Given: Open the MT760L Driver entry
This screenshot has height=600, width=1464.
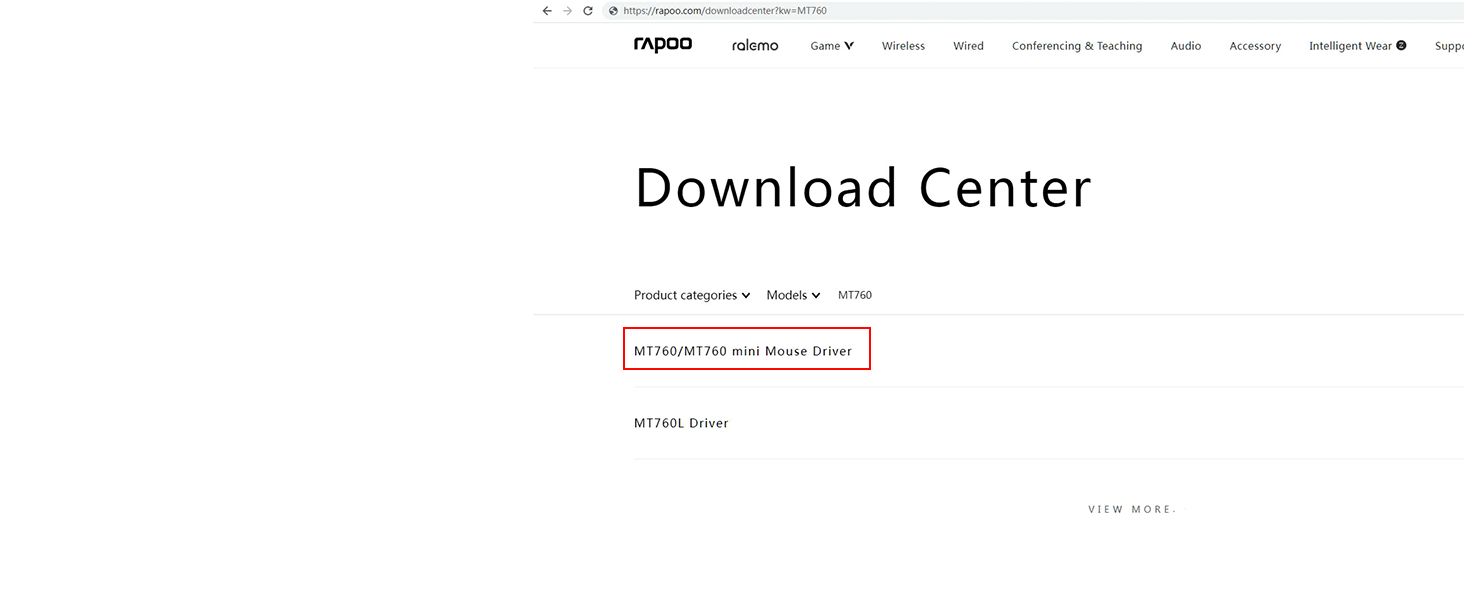Looking at the screenshot, I should click(x=681, y=423).
